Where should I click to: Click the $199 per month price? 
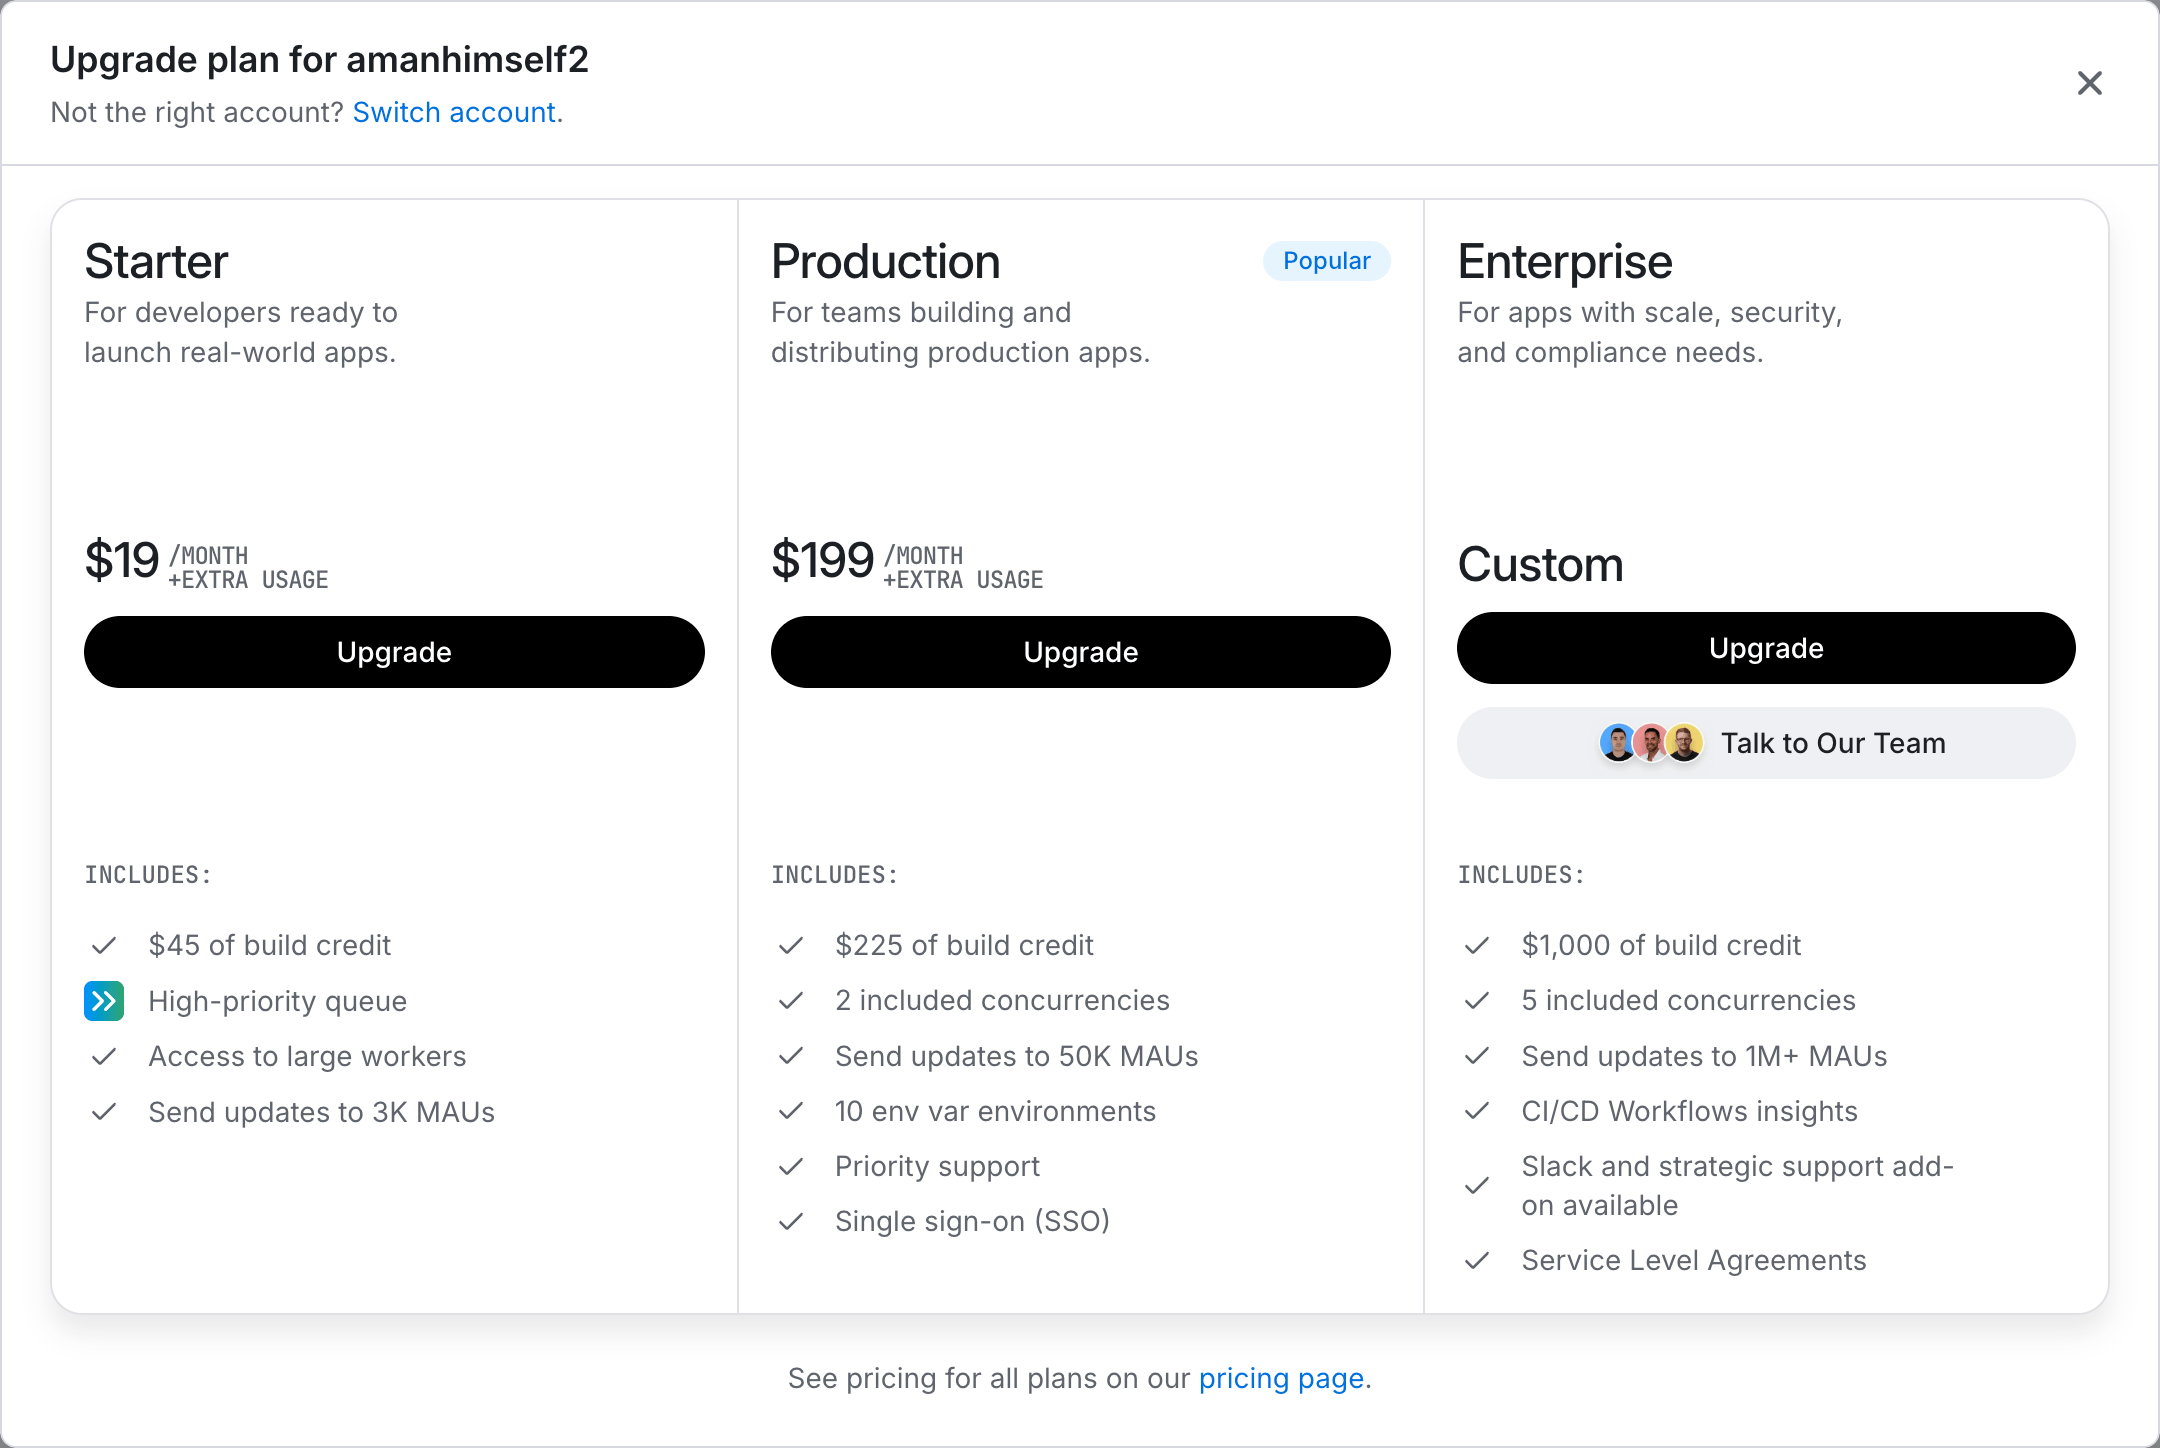[822, 560]
